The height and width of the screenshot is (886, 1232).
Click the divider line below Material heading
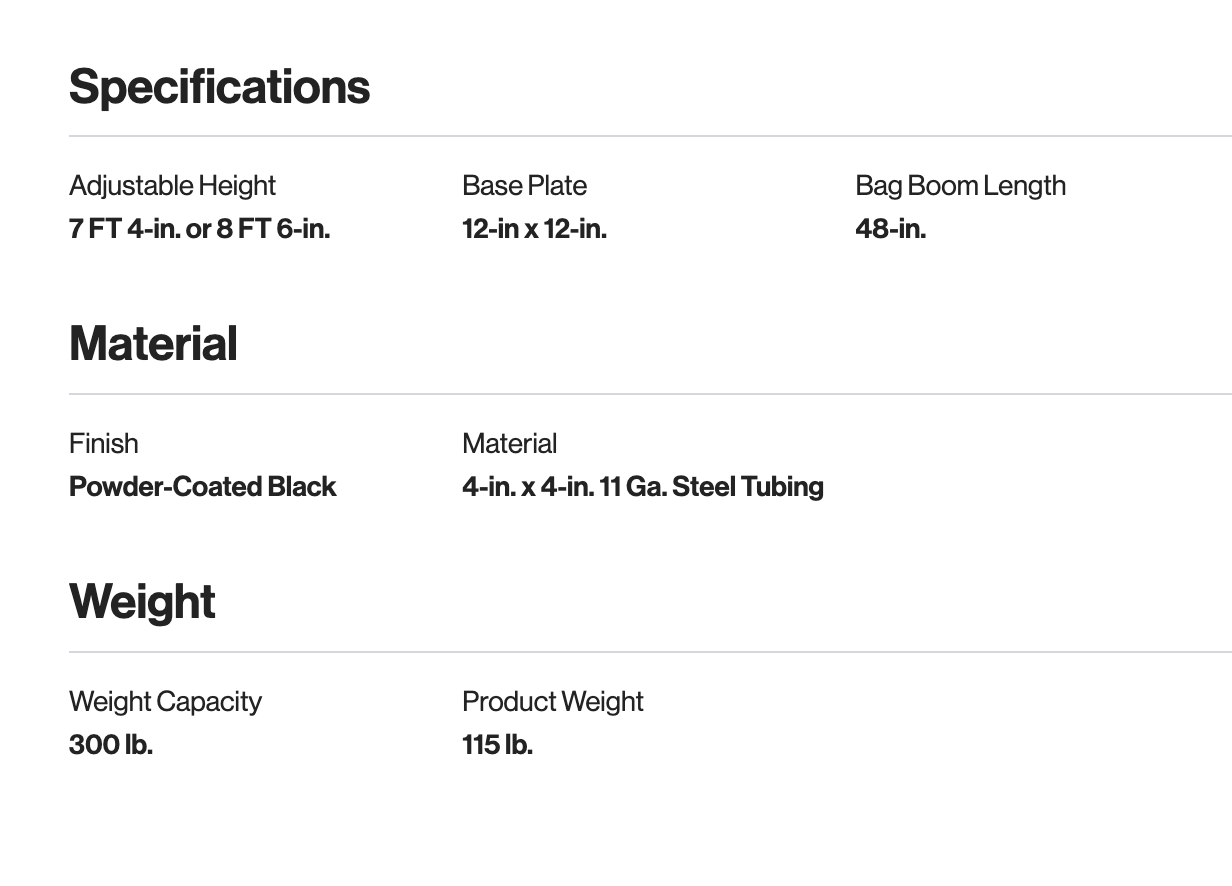pyautogui.click(x=650, y=394)
